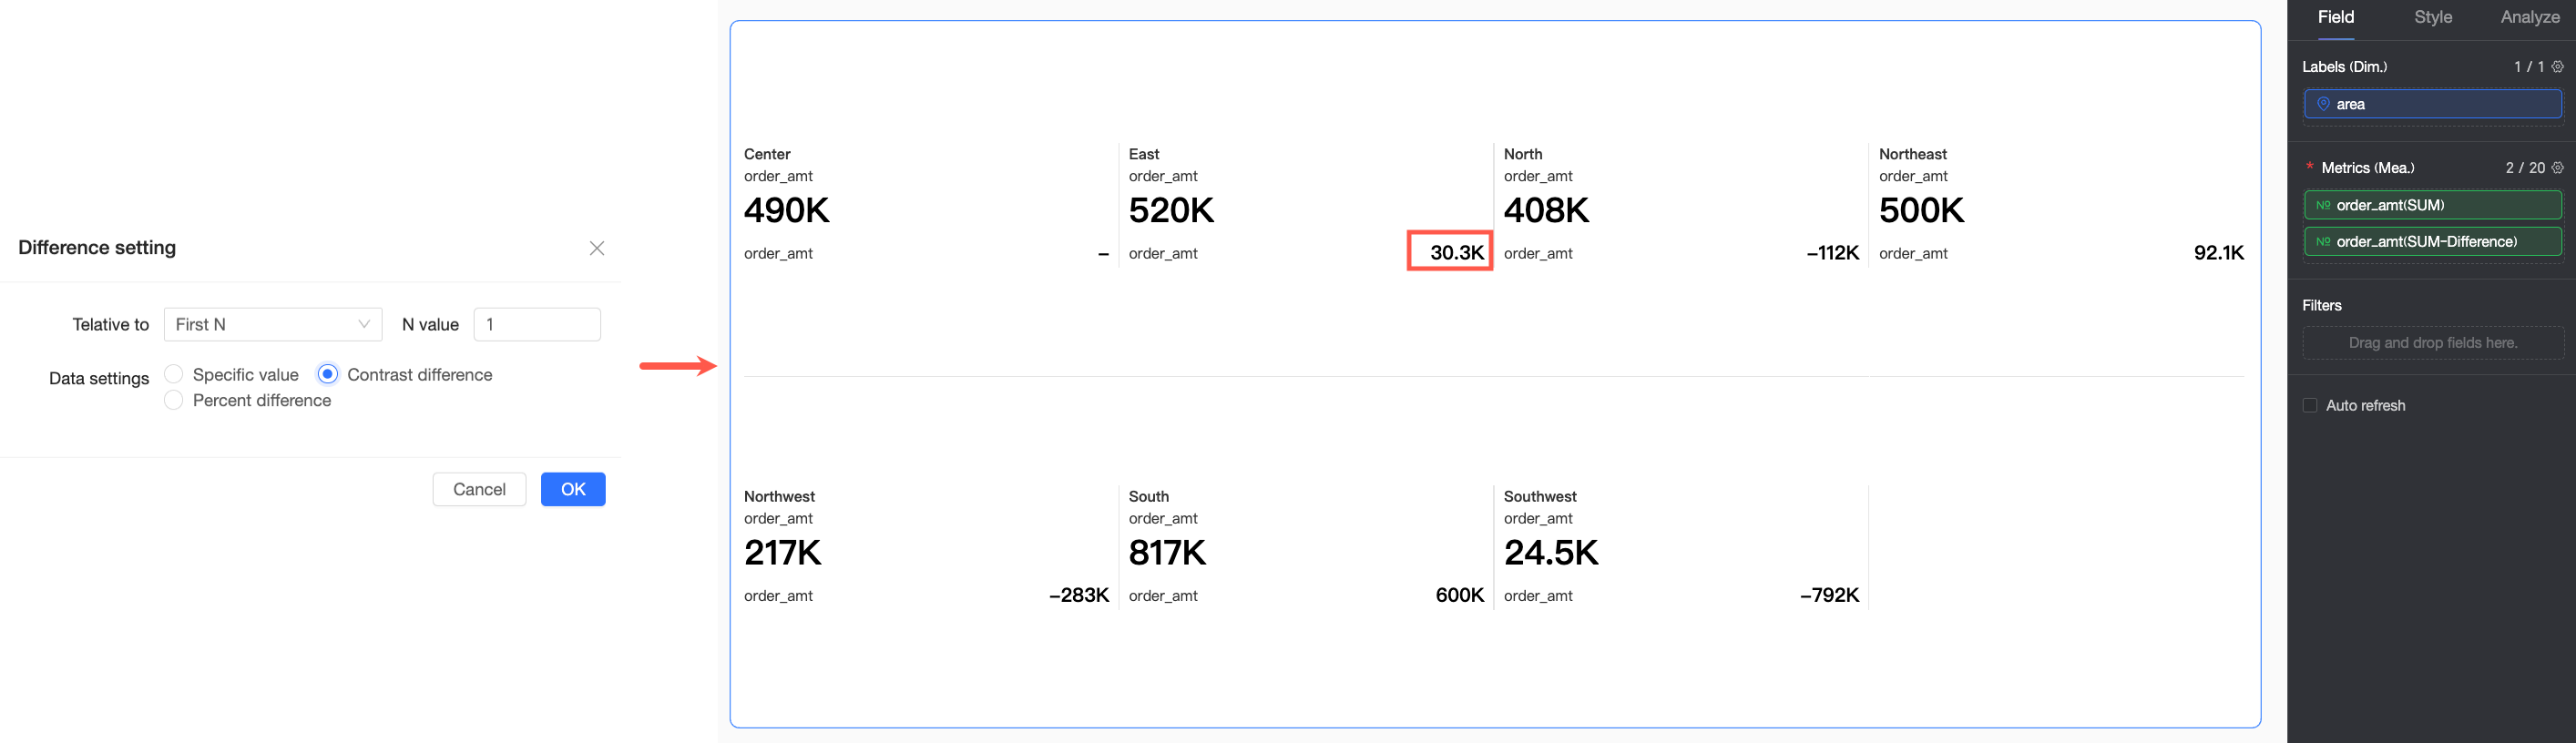Cancel the Difference setting dialog

click(479, 489)
